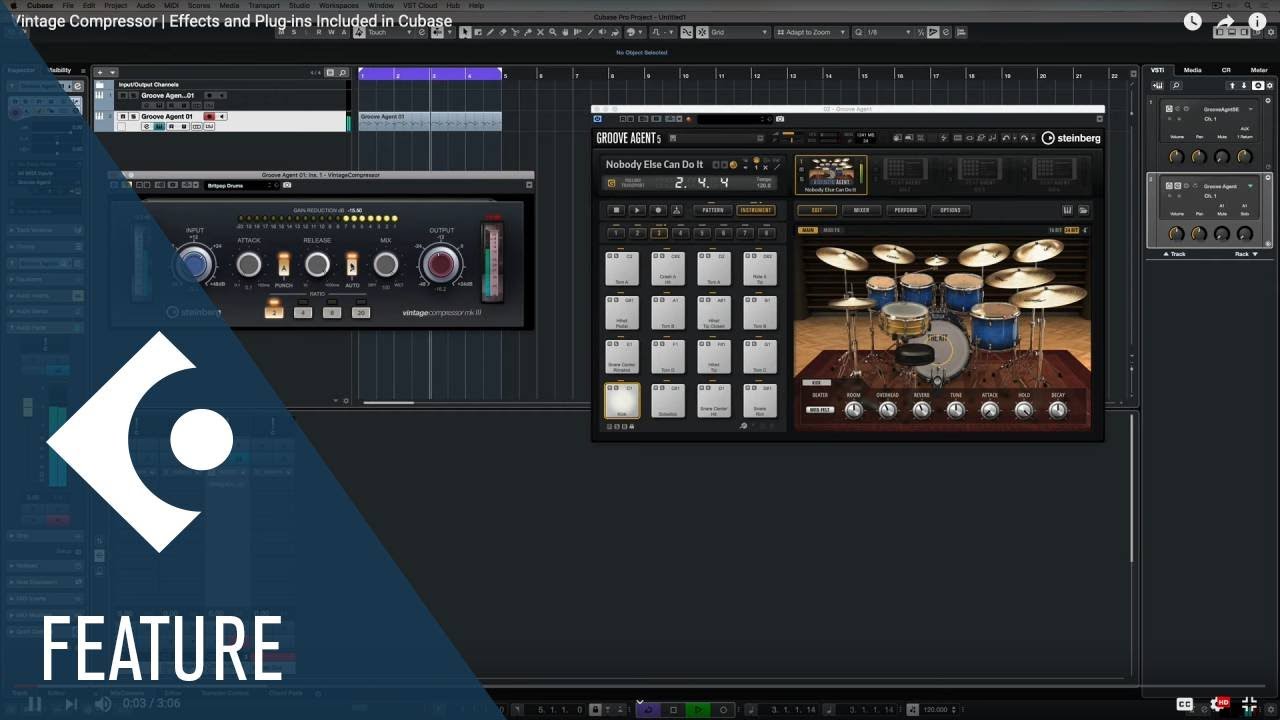This screenshot has width=1280, height=720.
Task: Open Groove Agent rack slot dropdown arrow
Action: point(1250,186)
